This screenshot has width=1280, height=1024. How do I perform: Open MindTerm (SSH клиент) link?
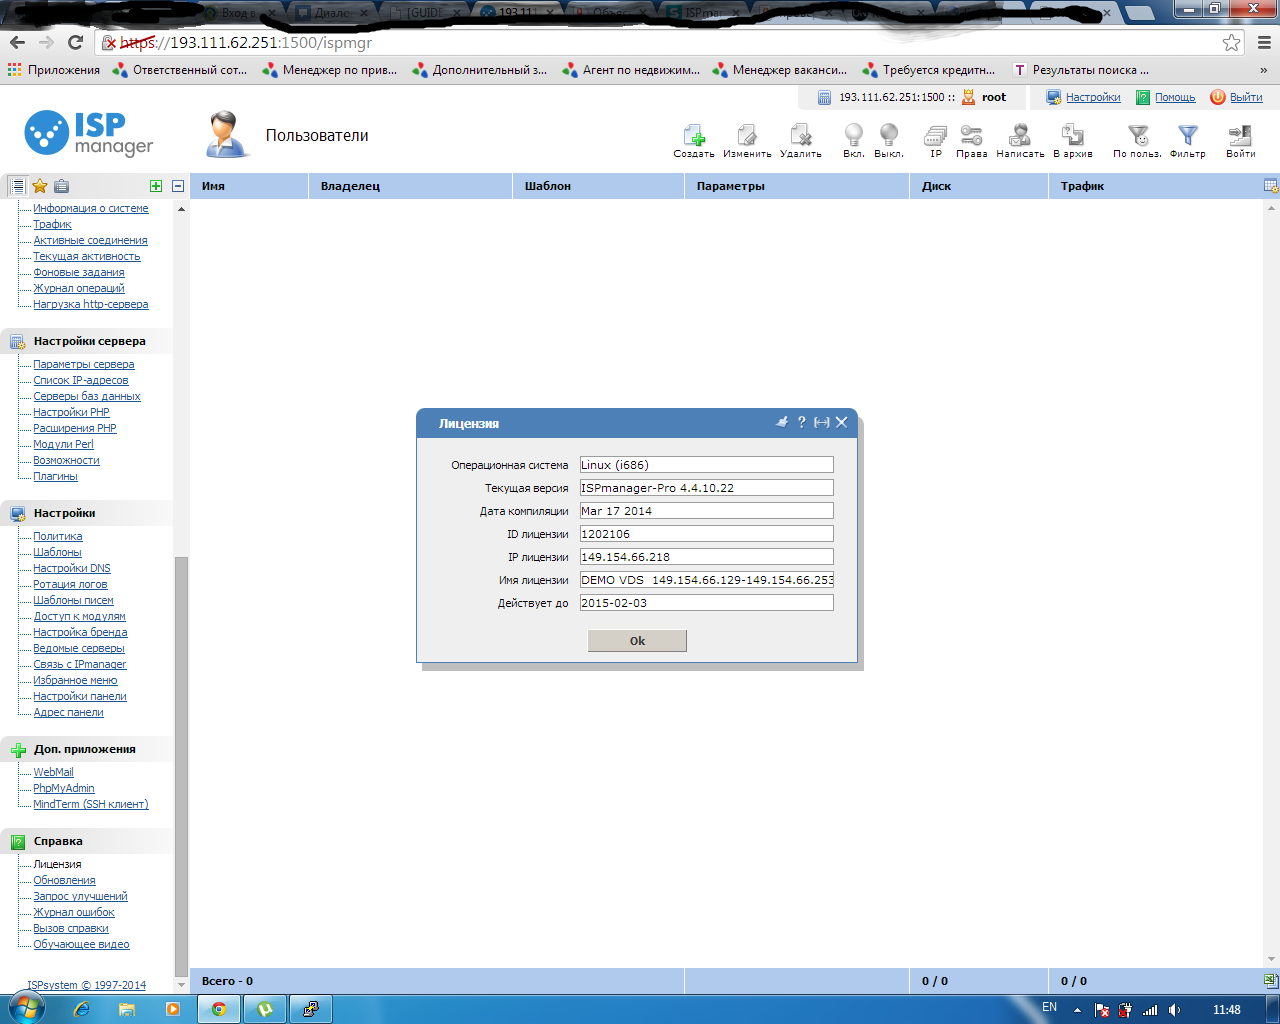click(x=91, y=804)
